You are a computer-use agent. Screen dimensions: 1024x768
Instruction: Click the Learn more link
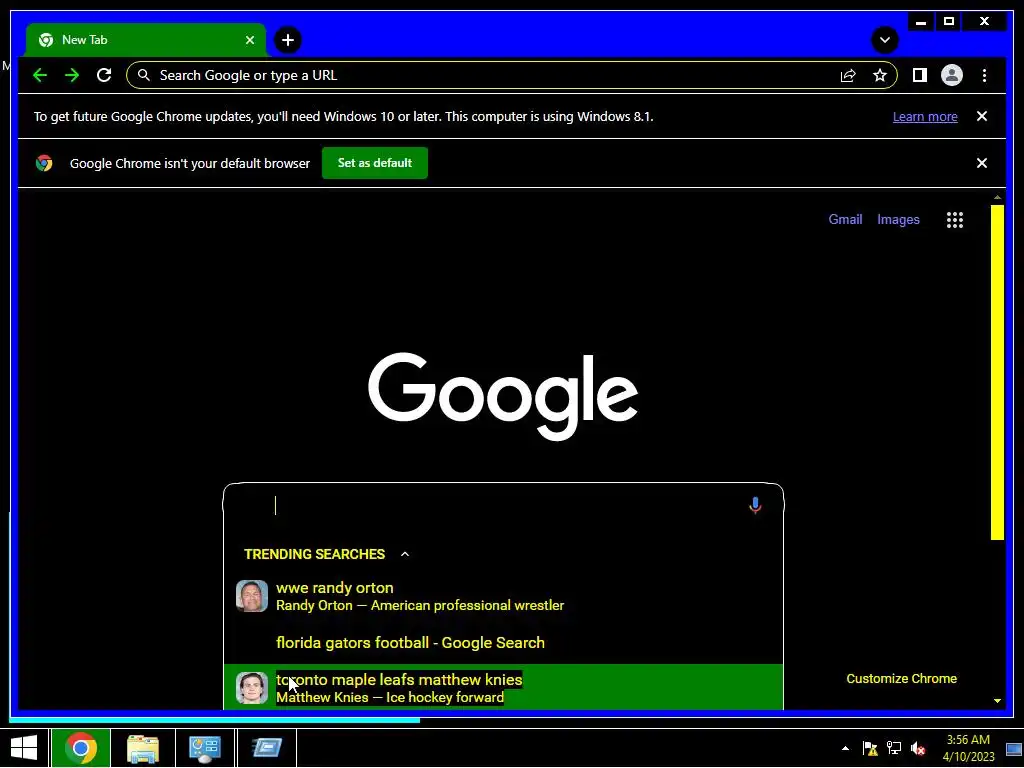925,116
